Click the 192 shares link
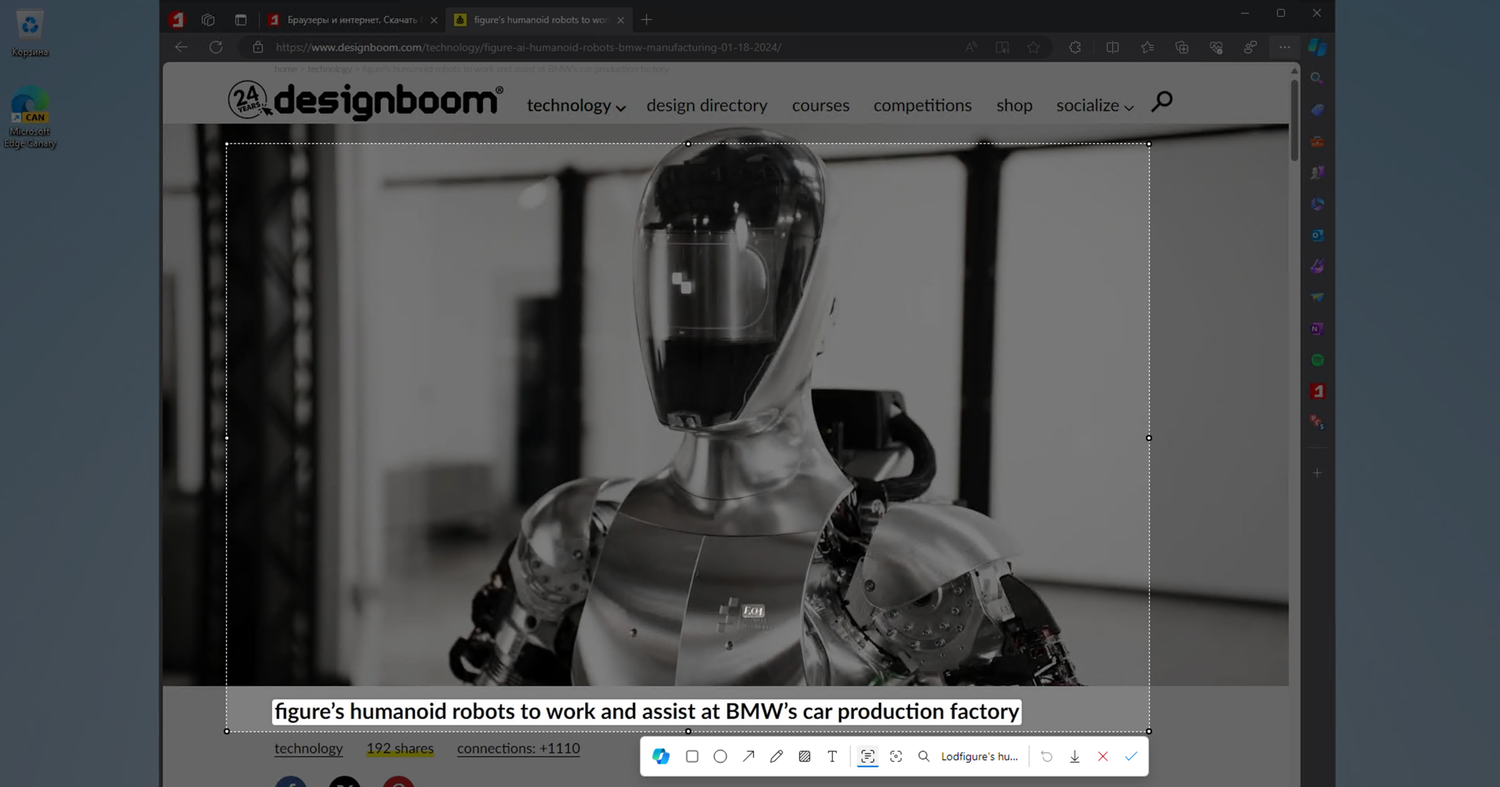 coord(400,748)
